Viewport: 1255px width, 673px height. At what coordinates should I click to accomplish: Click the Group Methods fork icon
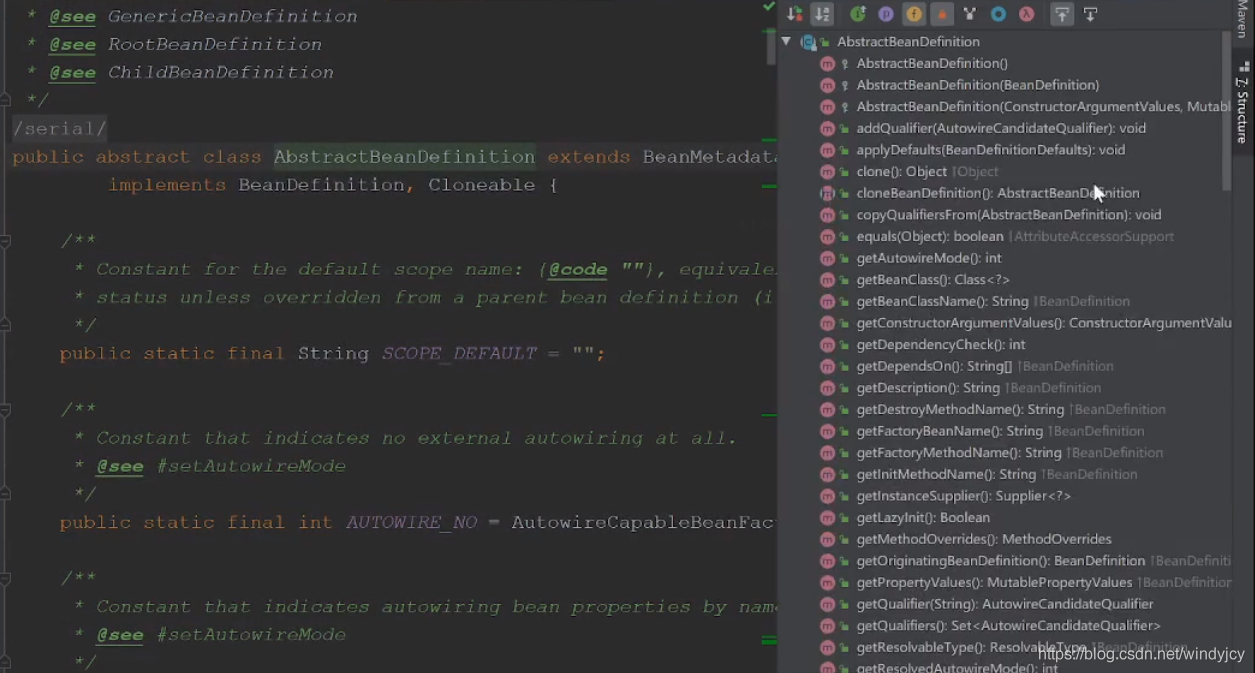pyautogui.click(x=970, y=14)
